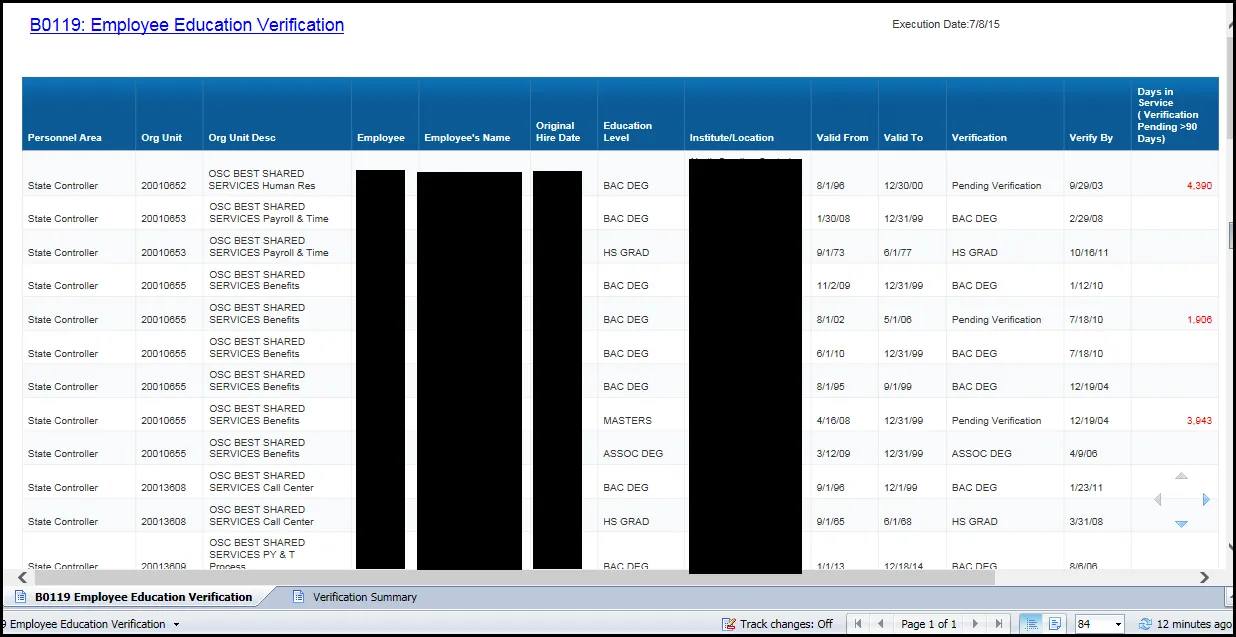Click the blue down navigation arrow overlay
This screenshot has width=1236, height=637.
pos(1181,524)
